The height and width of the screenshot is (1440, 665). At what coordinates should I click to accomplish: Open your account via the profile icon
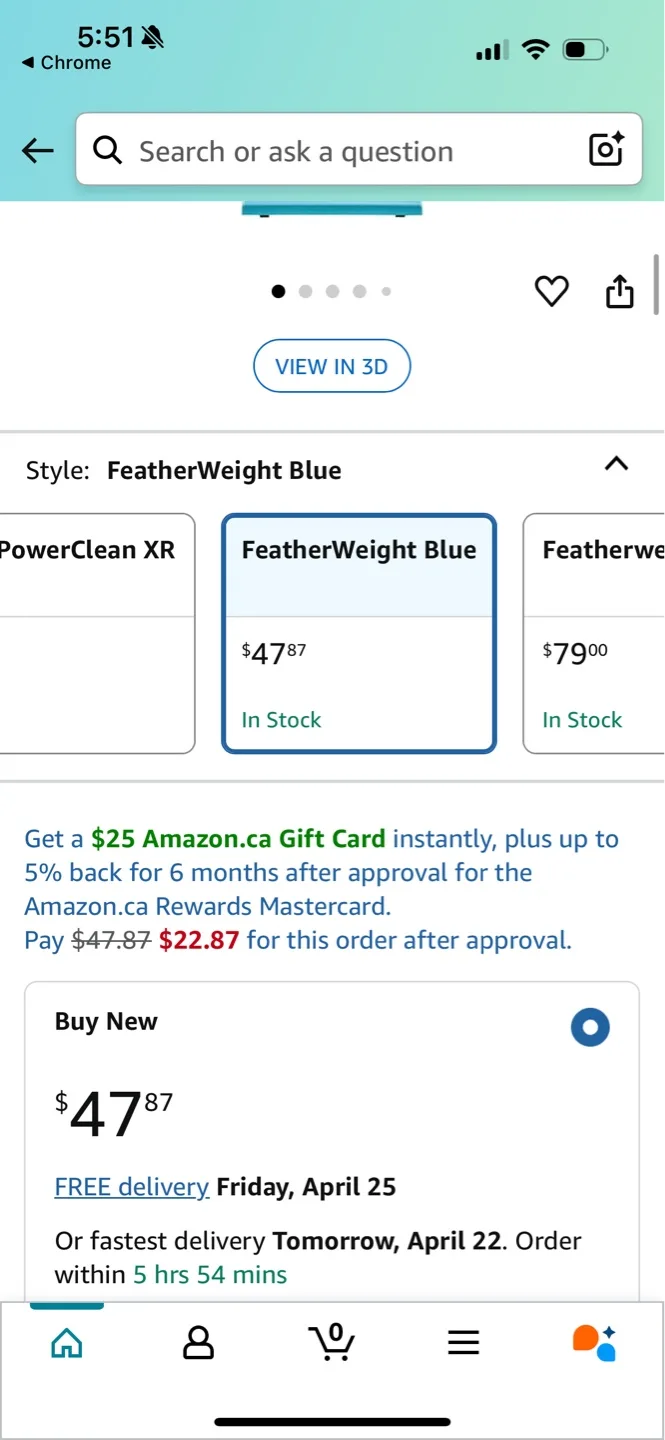198,1344
